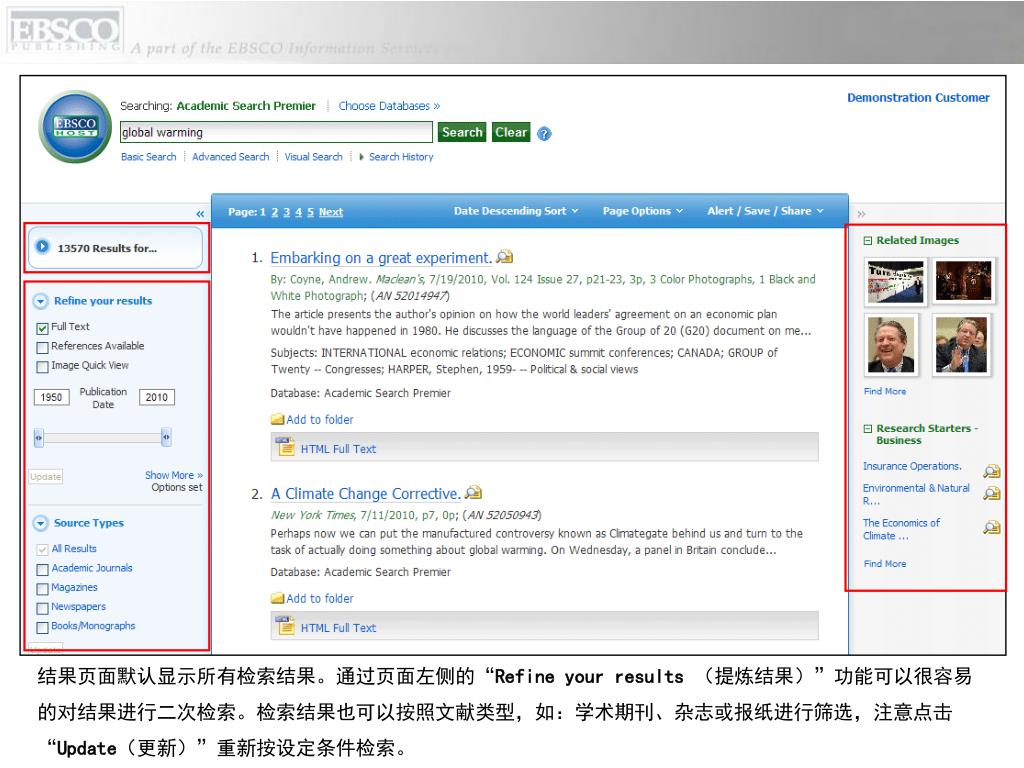
Task: Preview icon next to Environmental & Natural R...
Action: [x=991, y=493]
